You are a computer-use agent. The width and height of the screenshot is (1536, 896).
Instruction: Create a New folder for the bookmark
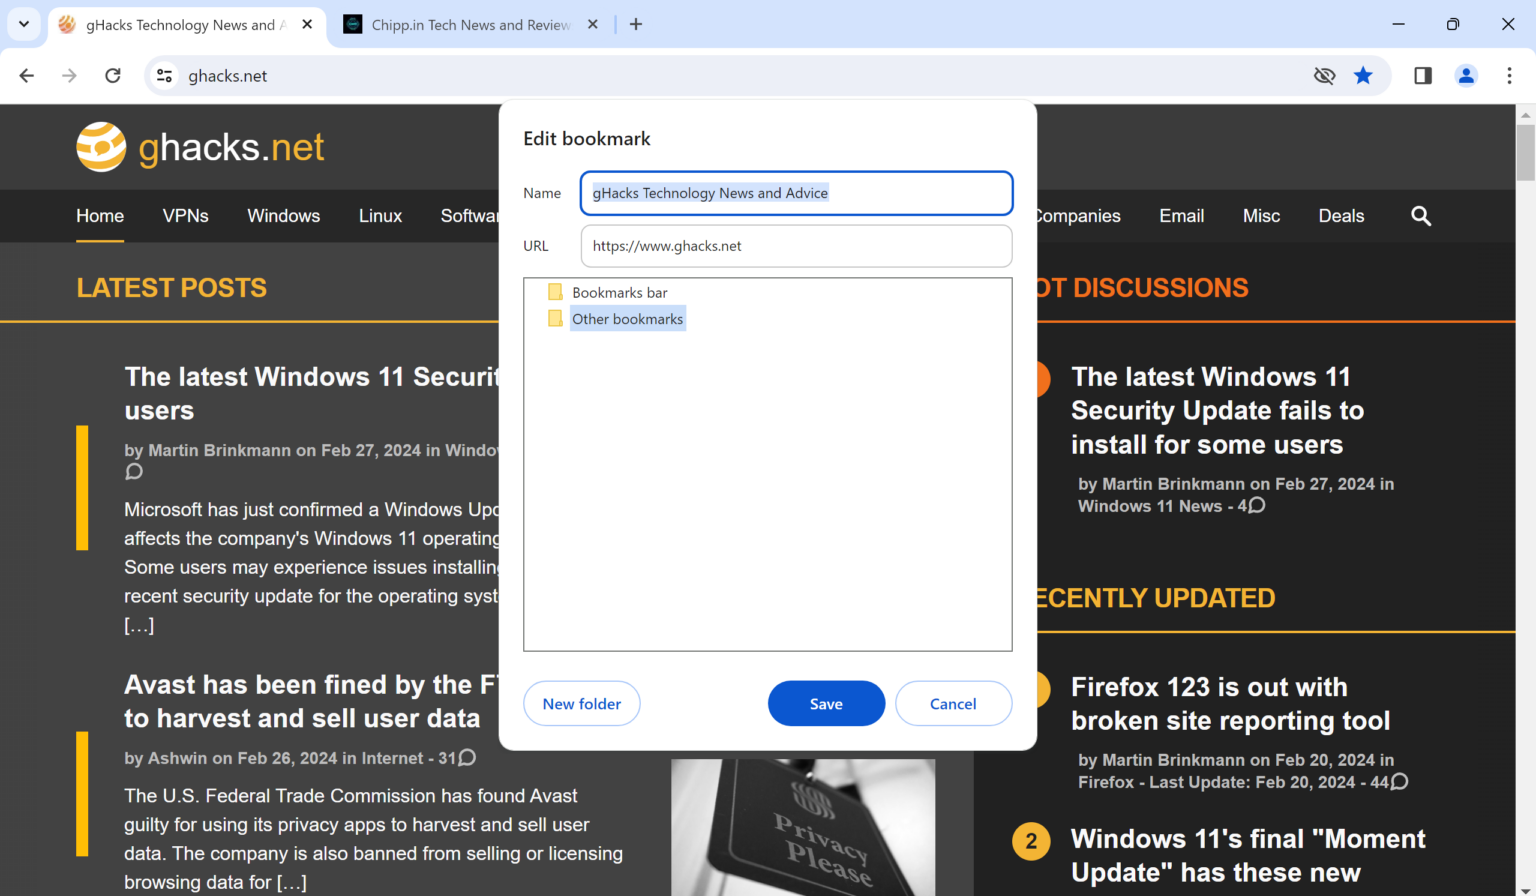click(x=581, y=703)
